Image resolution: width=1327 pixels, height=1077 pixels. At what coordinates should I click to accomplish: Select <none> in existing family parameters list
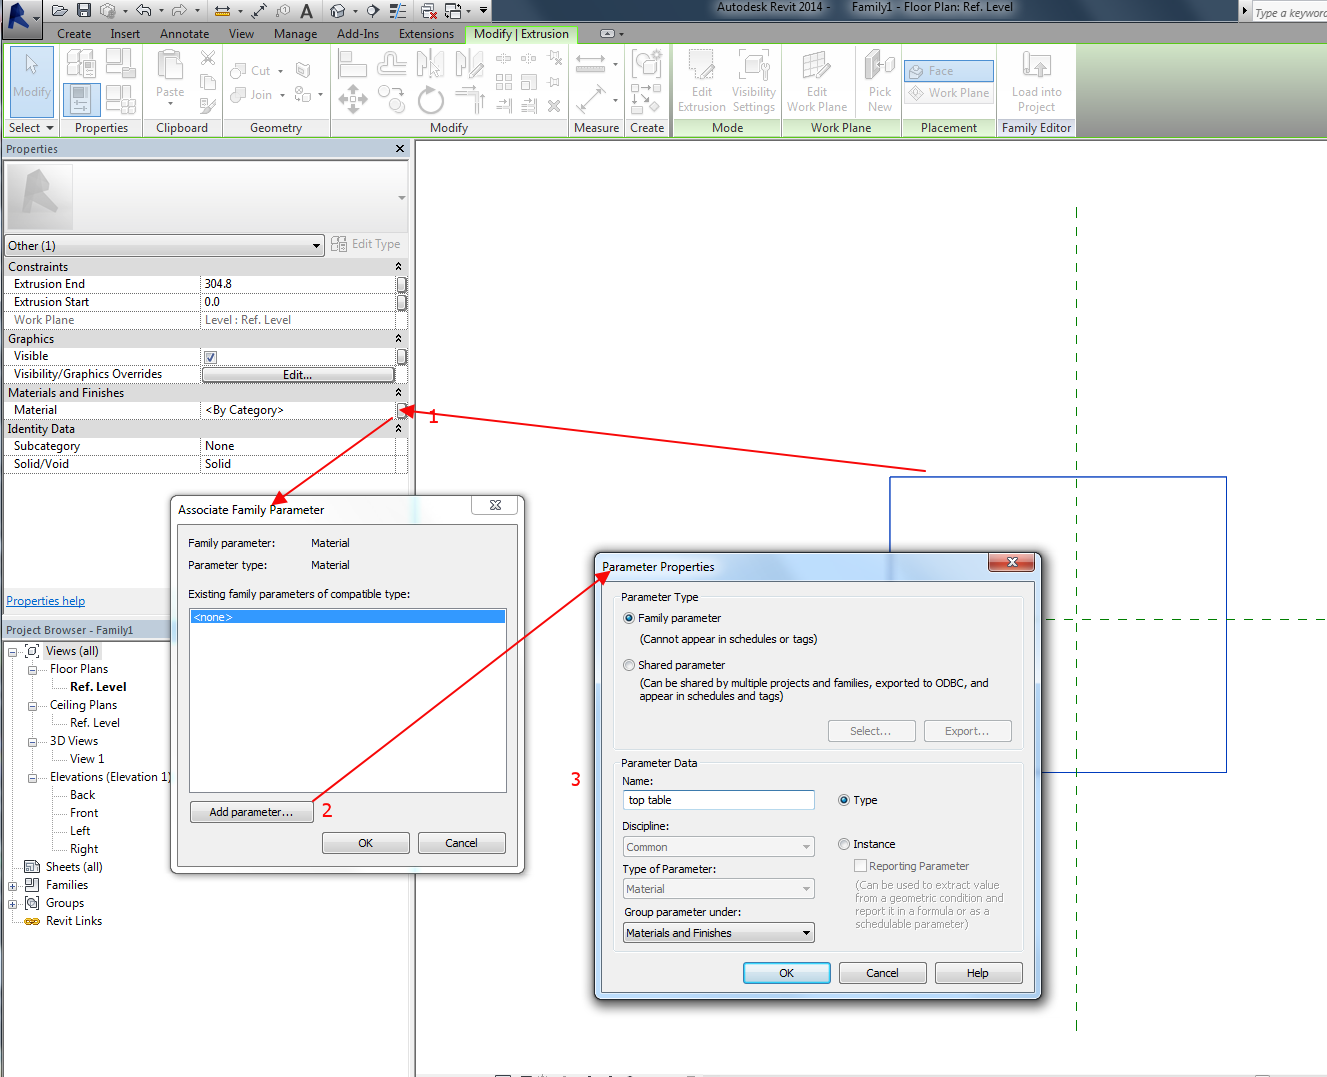(x=348, y=617)
